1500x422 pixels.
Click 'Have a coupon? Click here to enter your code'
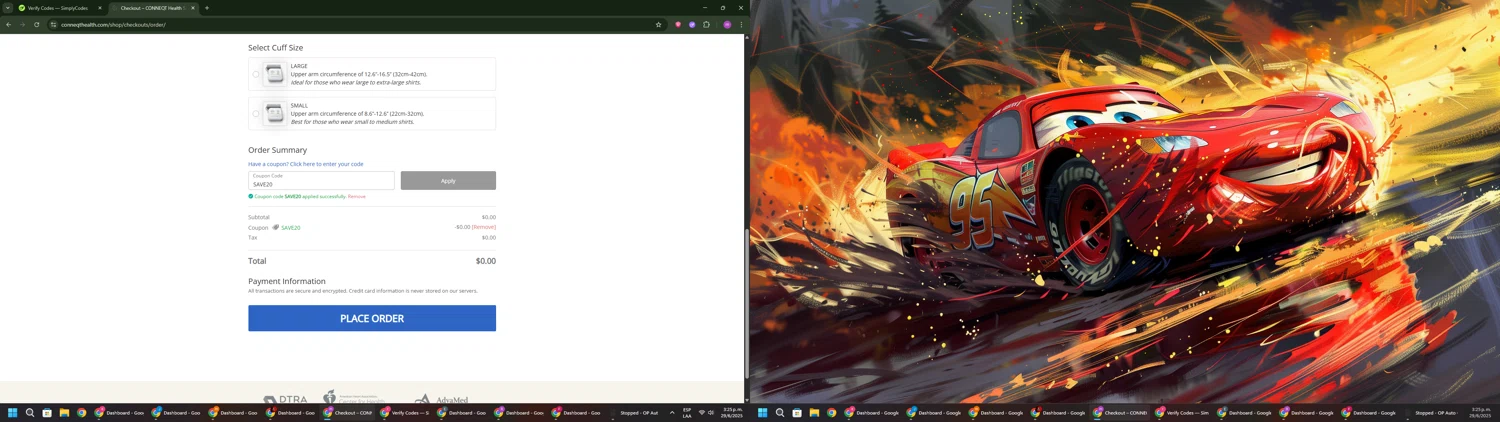pyautogui.click(x=306, y=164)
